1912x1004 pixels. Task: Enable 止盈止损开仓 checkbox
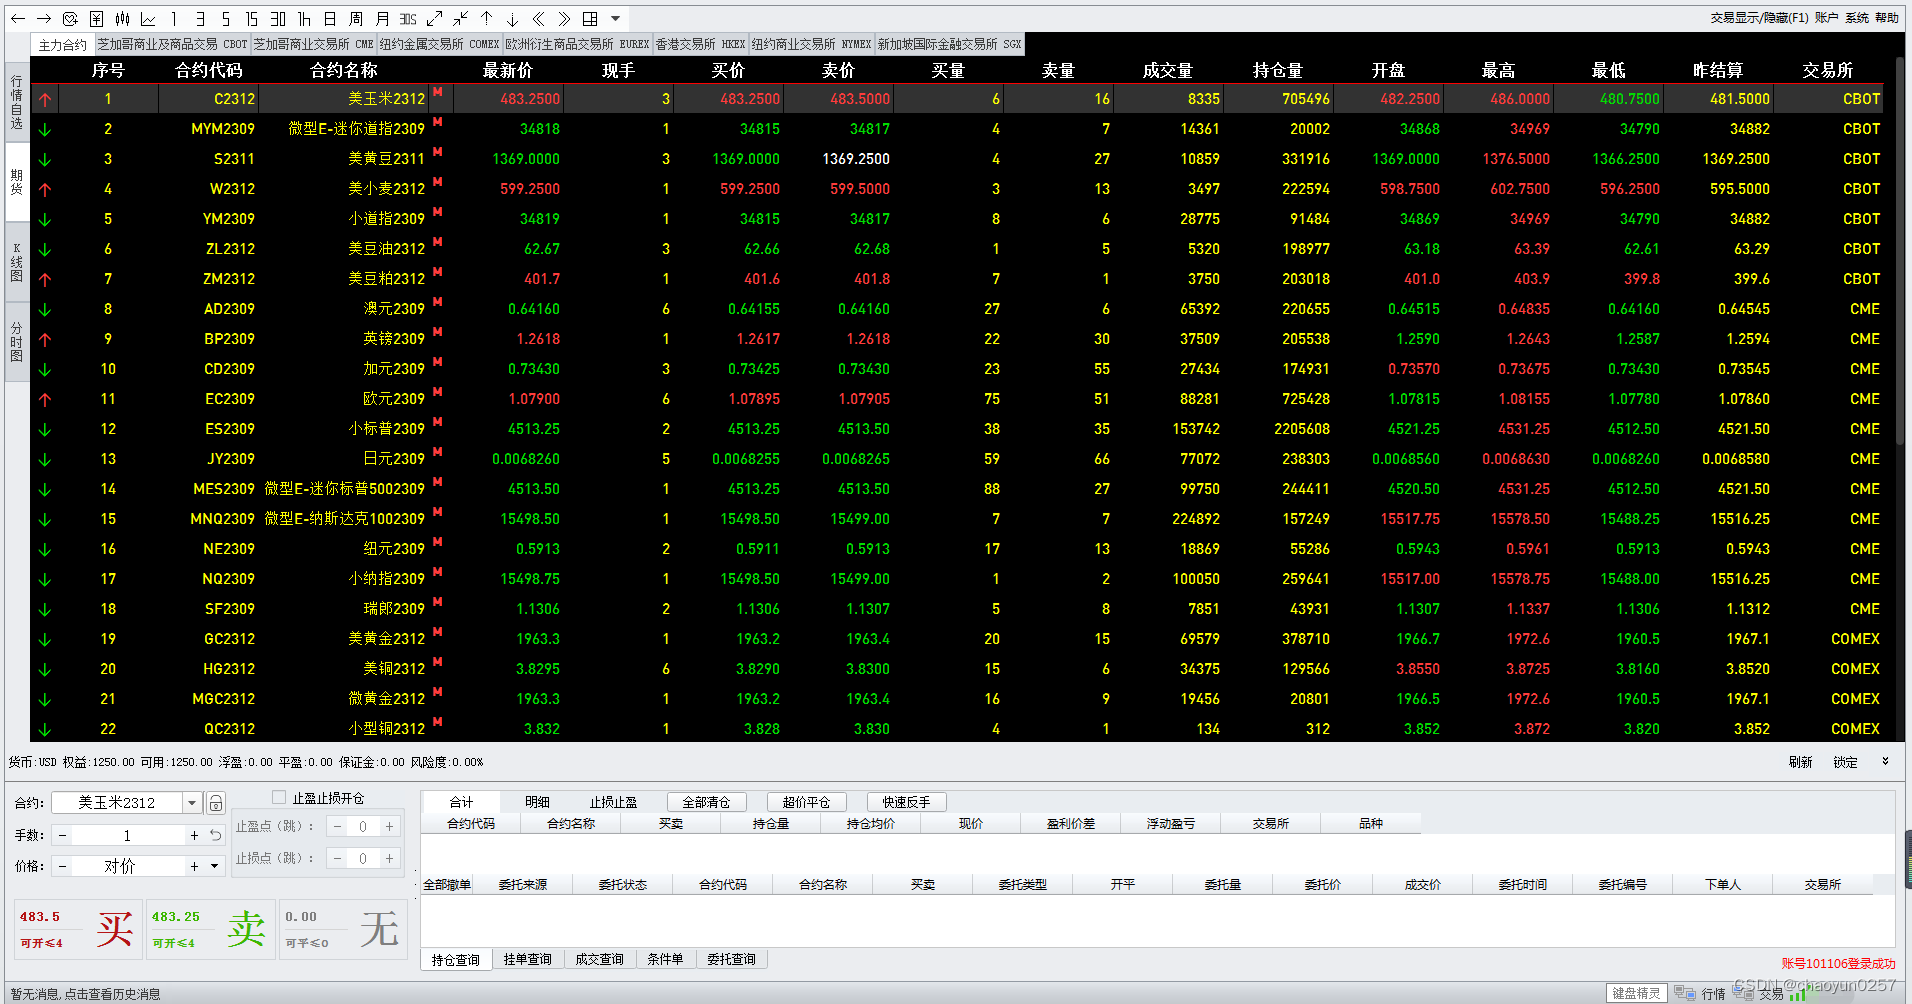(x=279, y=797)
